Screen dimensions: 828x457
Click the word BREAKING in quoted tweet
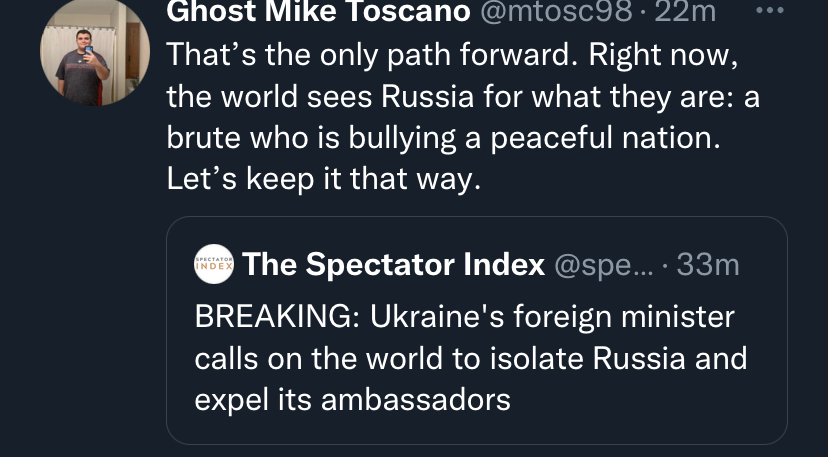click(274, 317)
